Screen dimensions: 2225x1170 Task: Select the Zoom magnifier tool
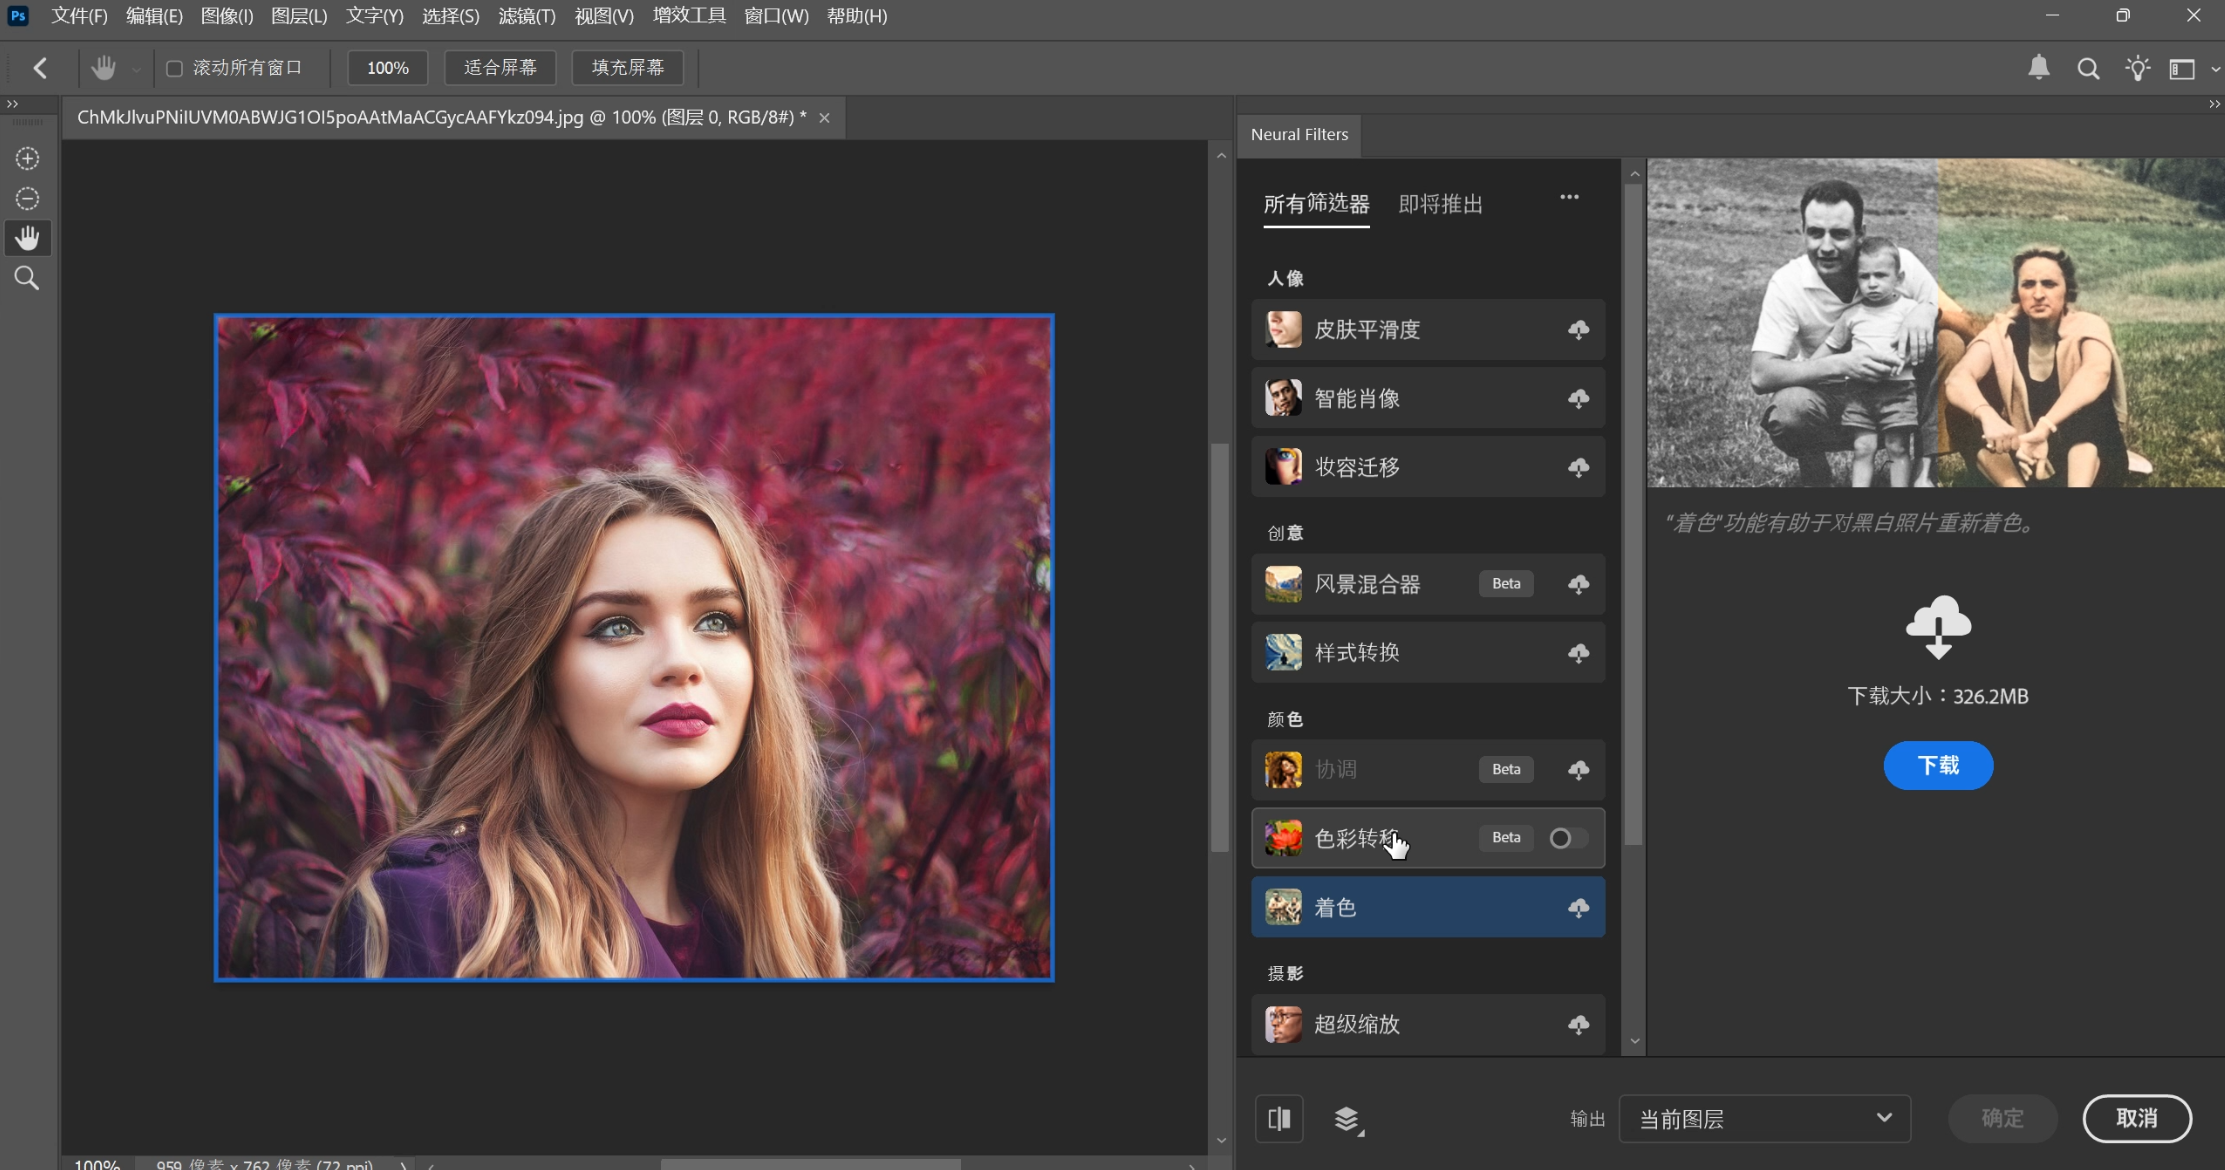27,278
